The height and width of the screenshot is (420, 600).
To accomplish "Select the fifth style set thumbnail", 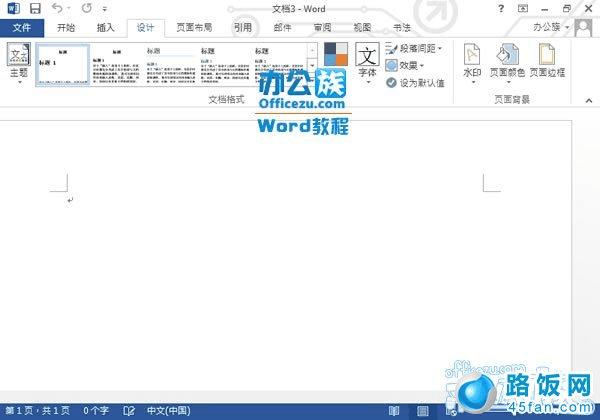I will coord(279,64).
